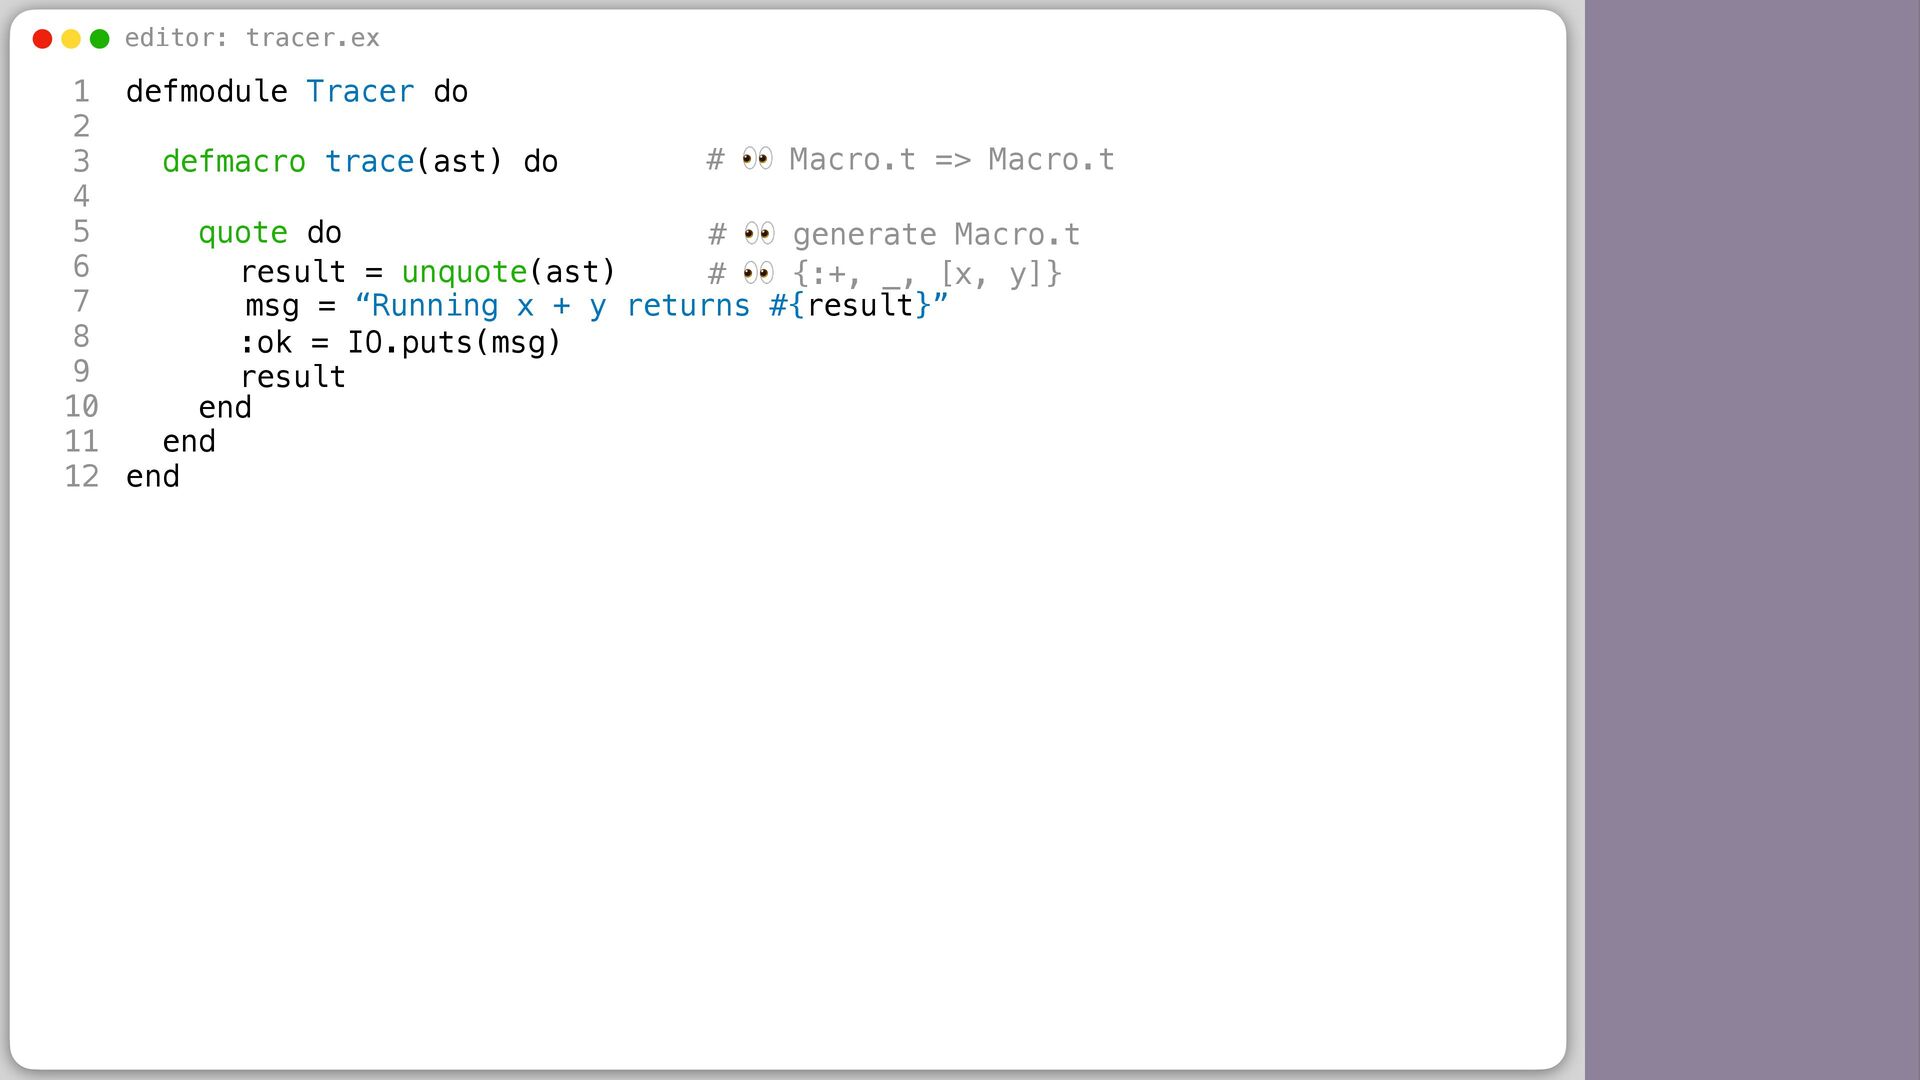1920x1080 pixels.
Task: Select line number 7 in the gutter
Action: (81, 301)
